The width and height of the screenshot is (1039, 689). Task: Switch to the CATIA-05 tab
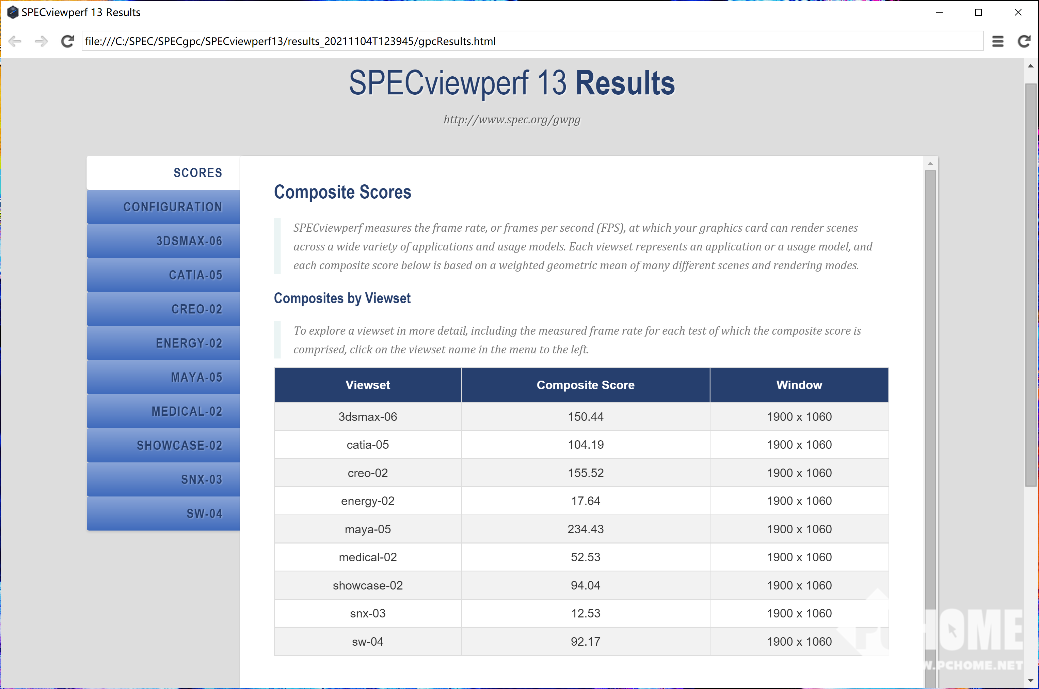[x=163, y=275]
